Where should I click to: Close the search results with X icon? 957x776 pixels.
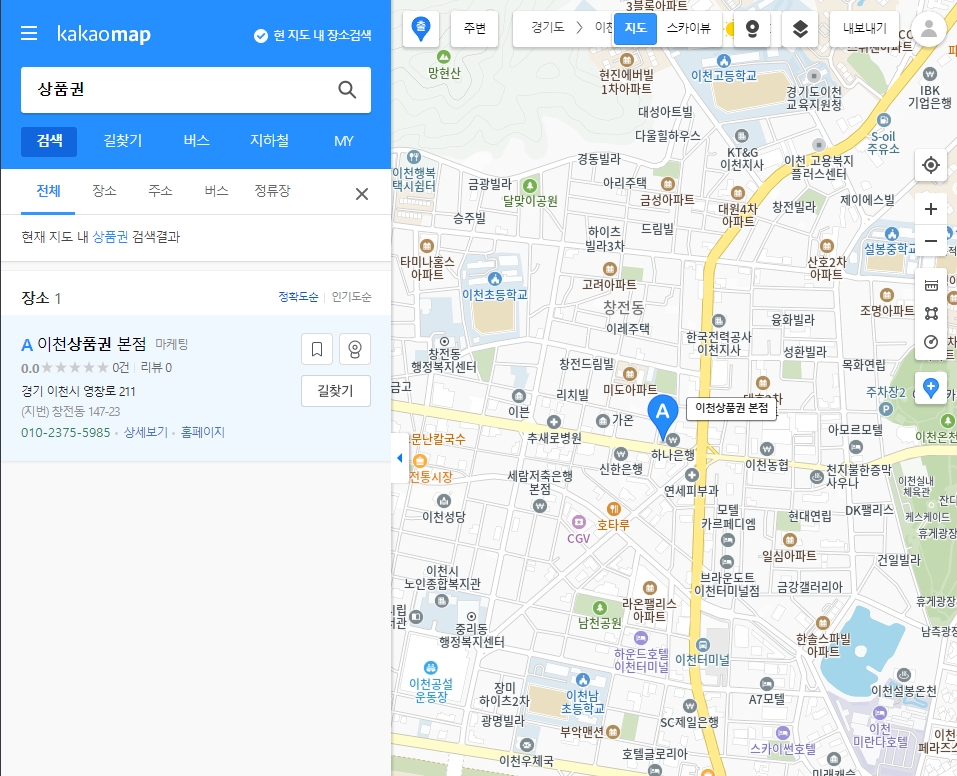(362, 194)
